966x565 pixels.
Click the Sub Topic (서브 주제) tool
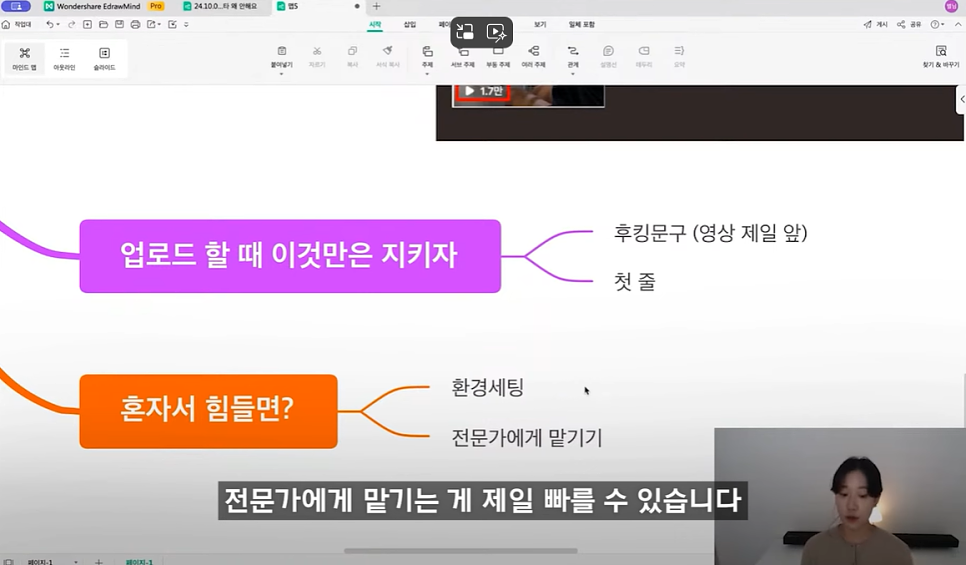(463, 57)
